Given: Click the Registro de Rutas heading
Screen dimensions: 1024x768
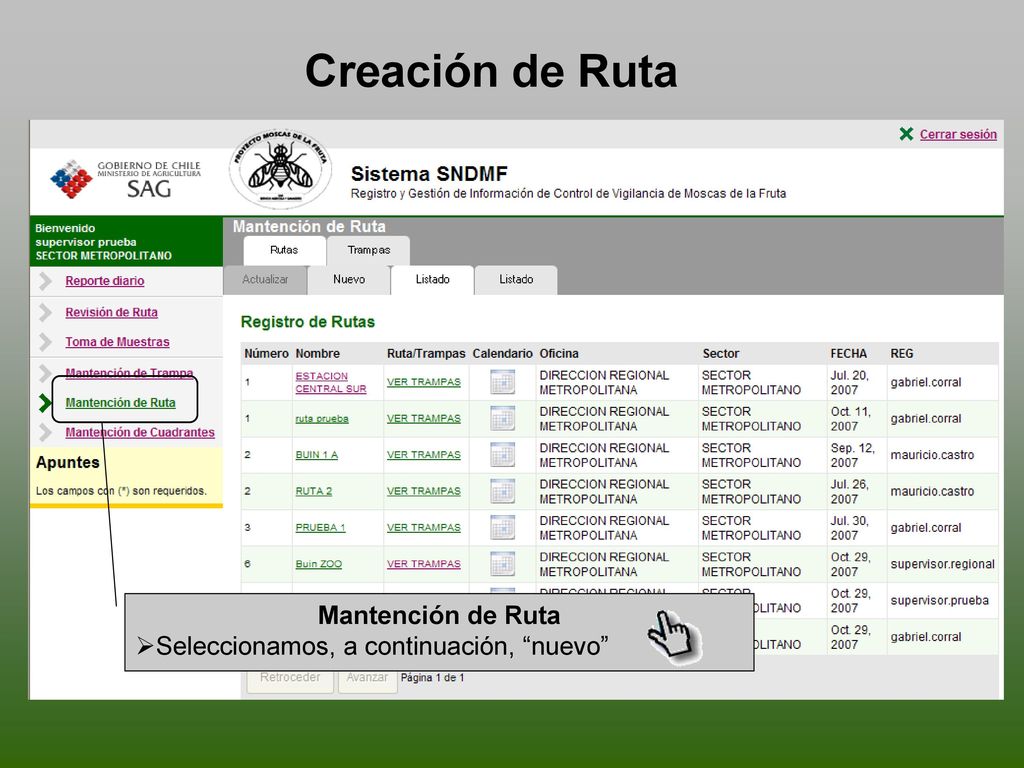Looking at the screenshot, I should coord(308,322).
